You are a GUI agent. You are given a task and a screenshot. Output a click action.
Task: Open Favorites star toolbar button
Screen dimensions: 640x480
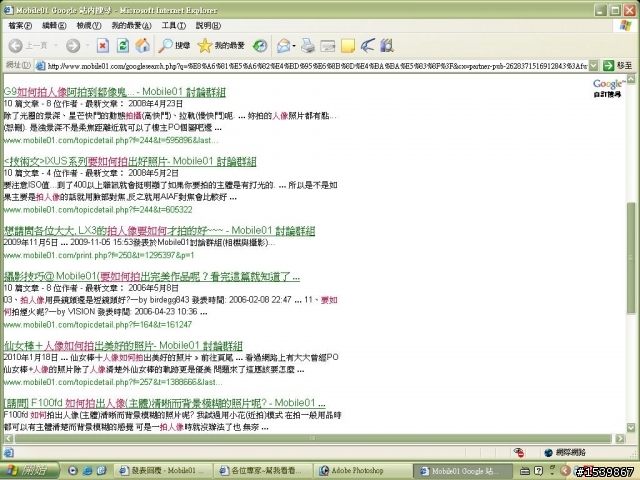point(221,45)
